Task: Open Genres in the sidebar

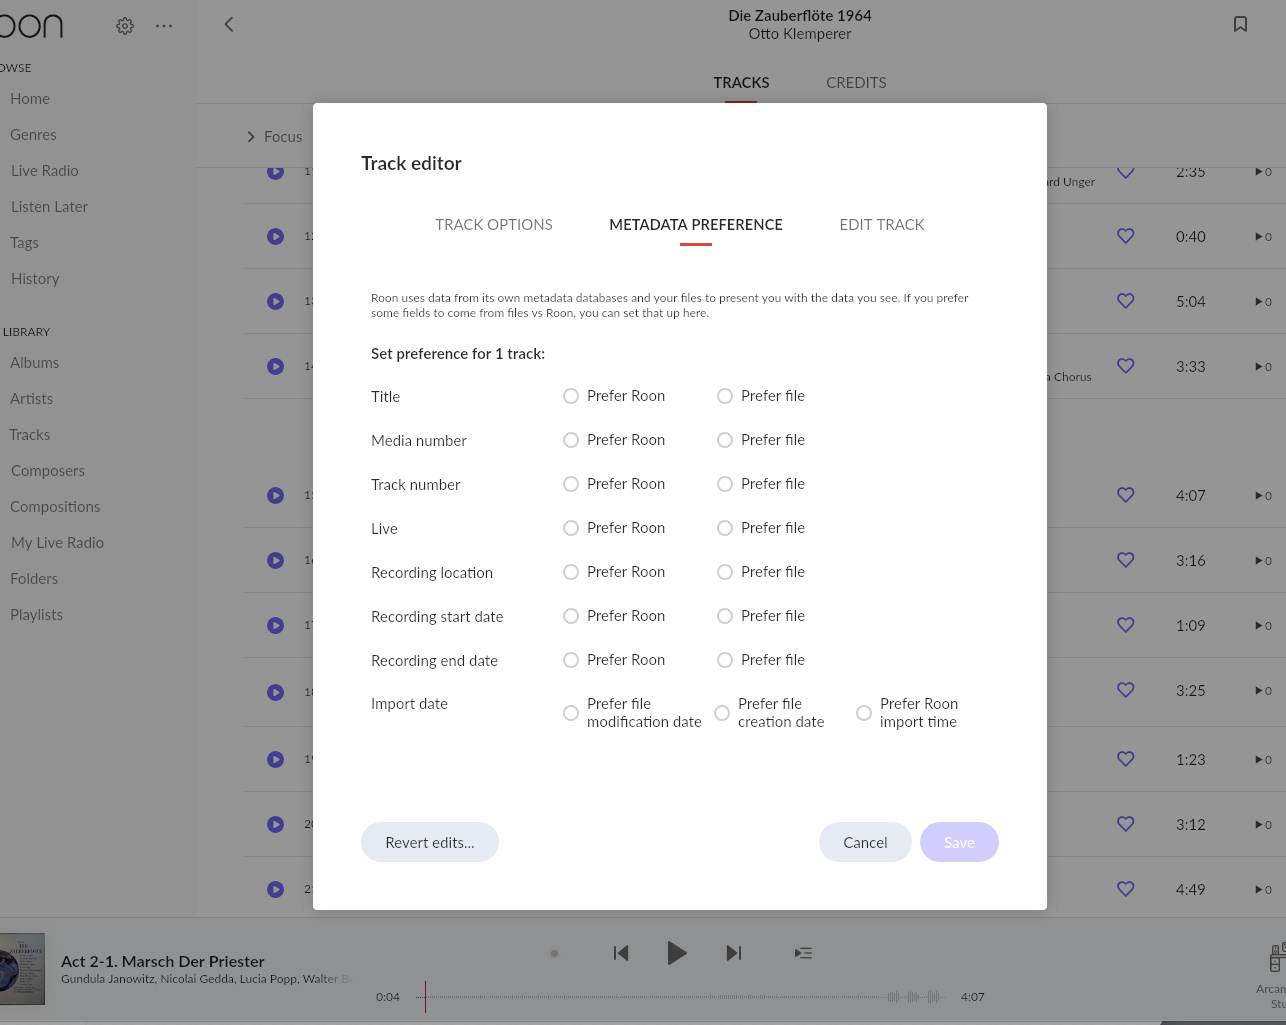Action: (33, 135)
